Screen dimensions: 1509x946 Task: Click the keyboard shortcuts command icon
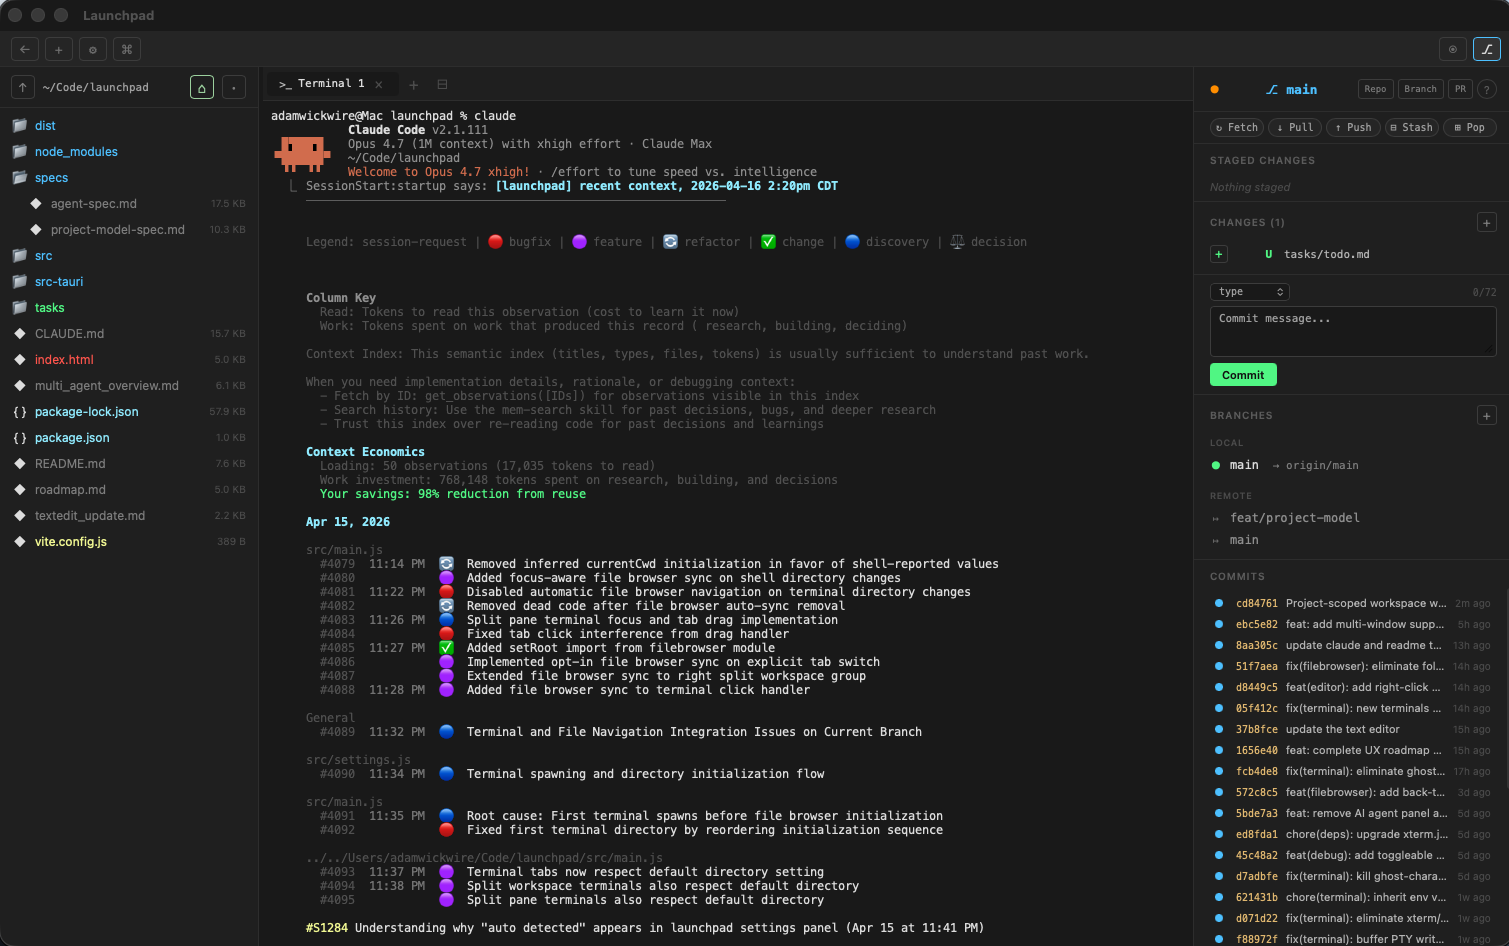click(126, 48)
